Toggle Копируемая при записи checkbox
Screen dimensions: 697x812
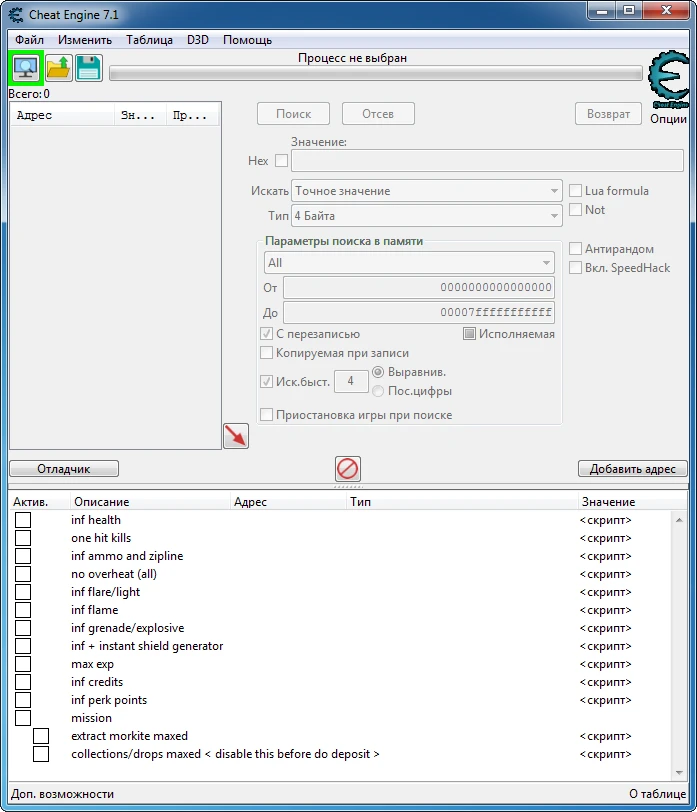[266, 353]
